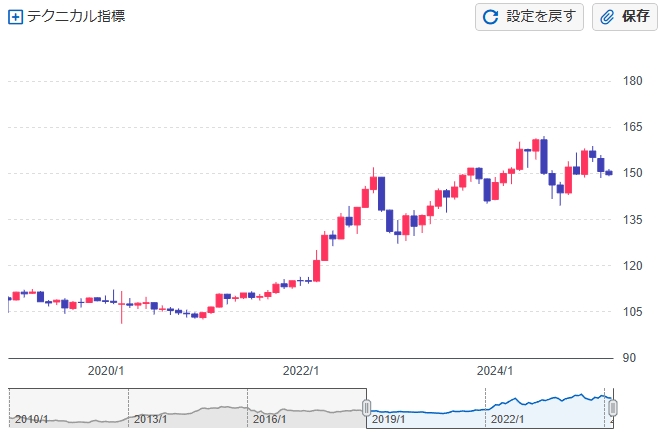The height and width of the screenshot is (437, 666).
Task: Click the 180 y-axis value
Action: coord(632,81)
